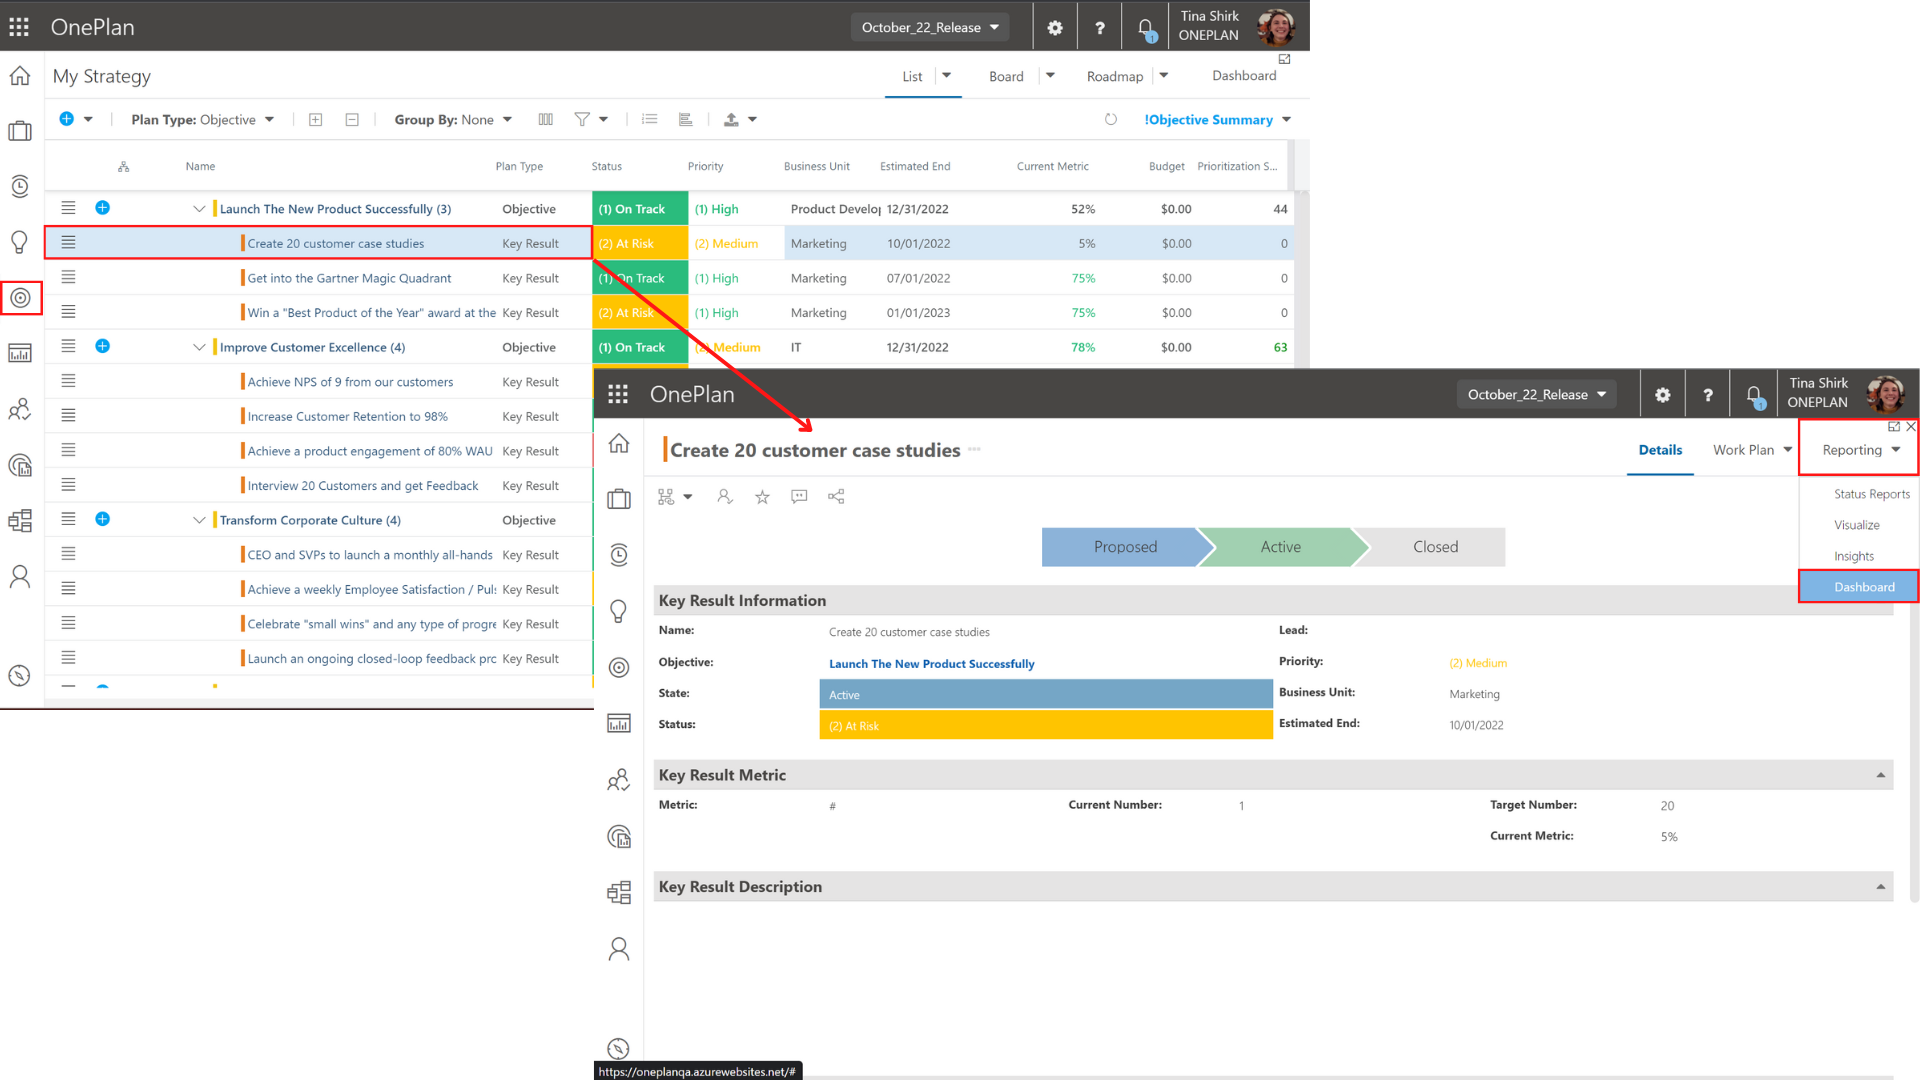1920x1080 pixels.
Task: Open row menu for Create 20 customer case studies
Action: [68, 242]
